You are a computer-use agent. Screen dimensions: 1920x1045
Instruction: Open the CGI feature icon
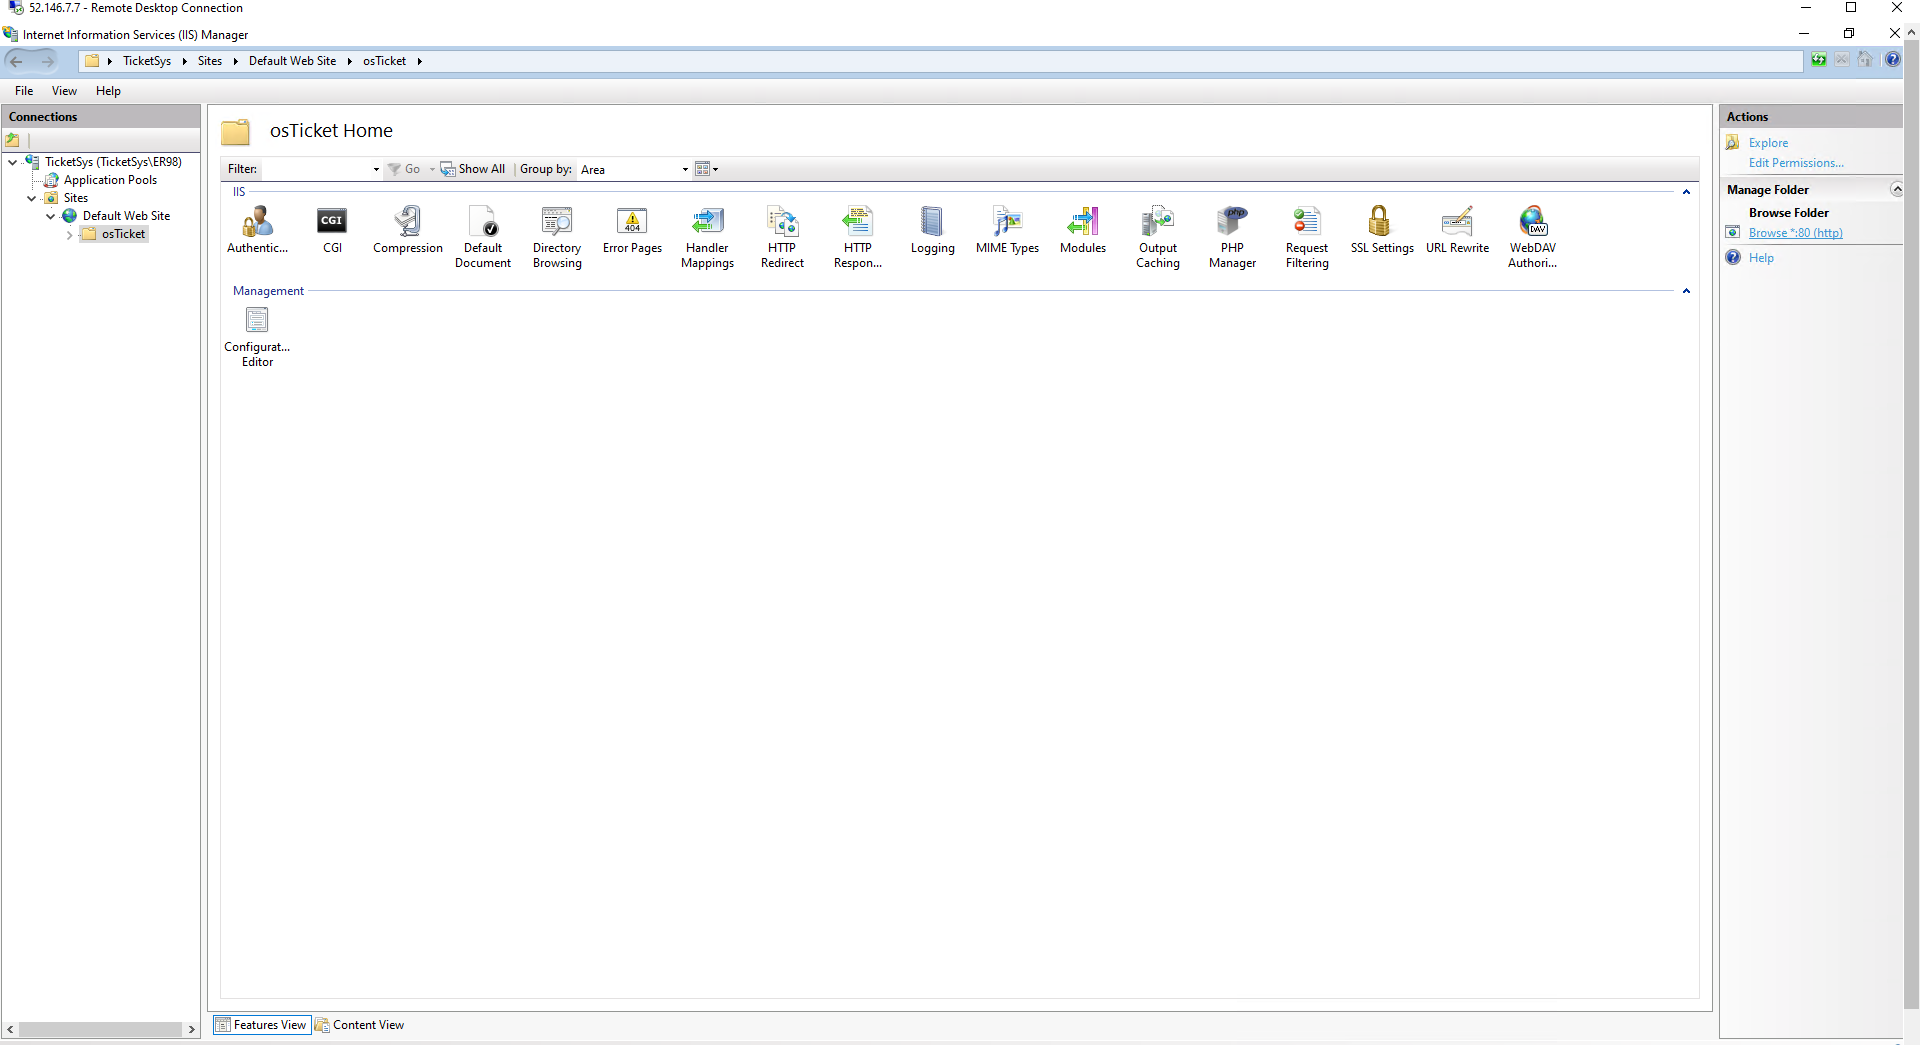tap(332, 230)
